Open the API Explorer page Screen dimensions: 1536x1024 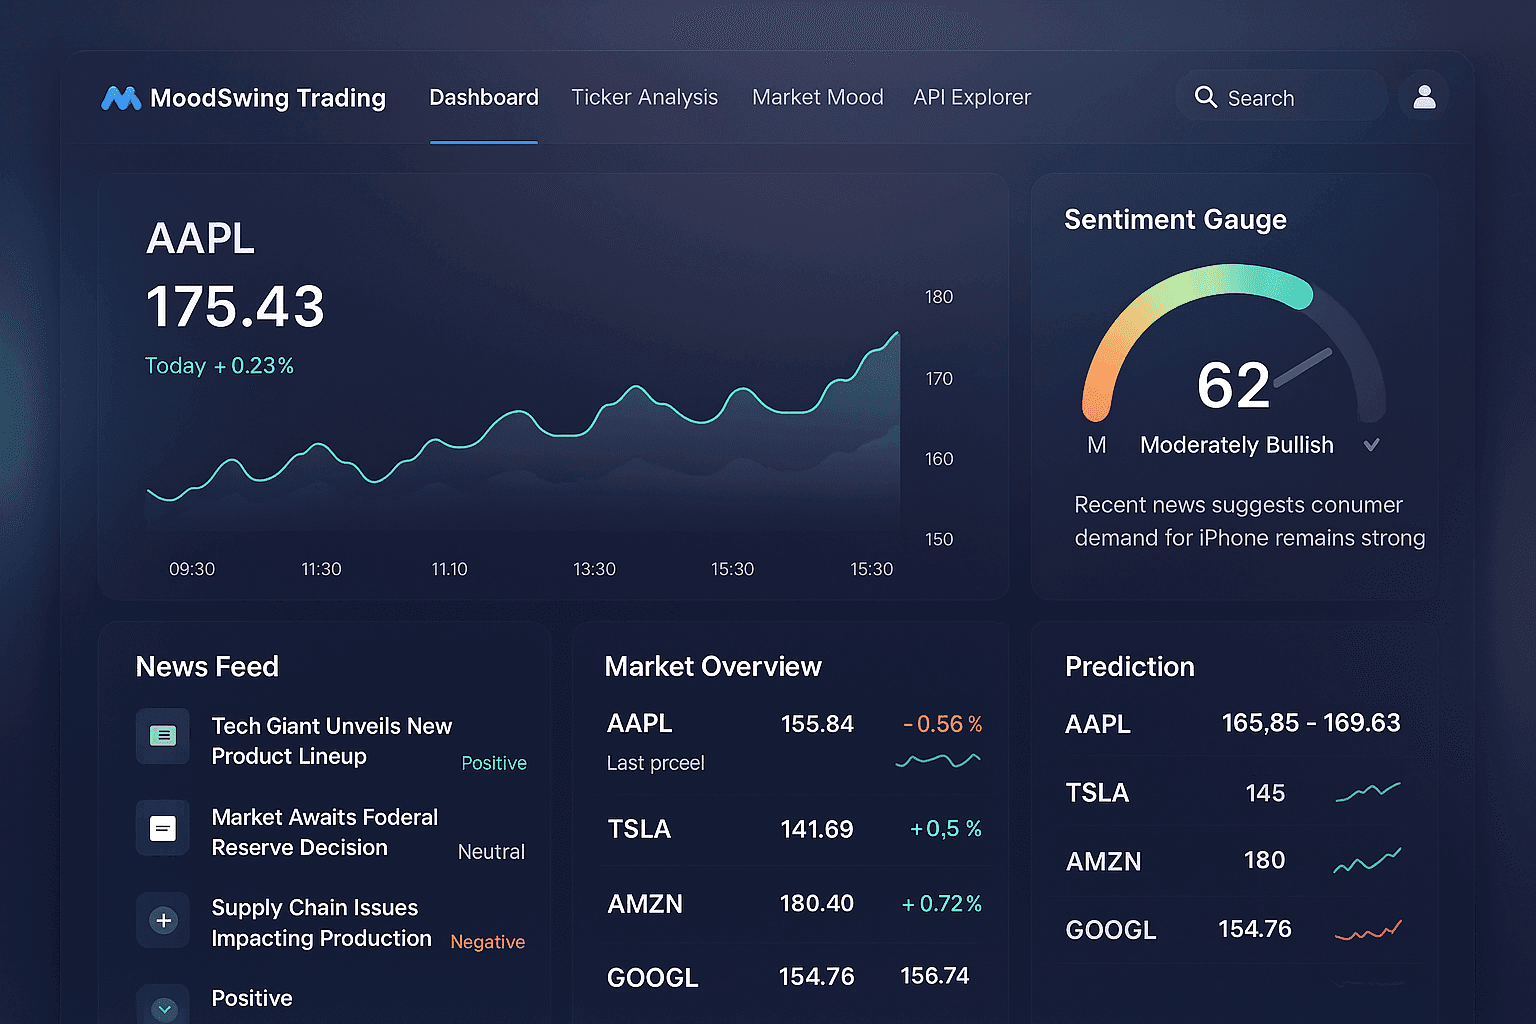pyautogui.click(x=971, y=97)
